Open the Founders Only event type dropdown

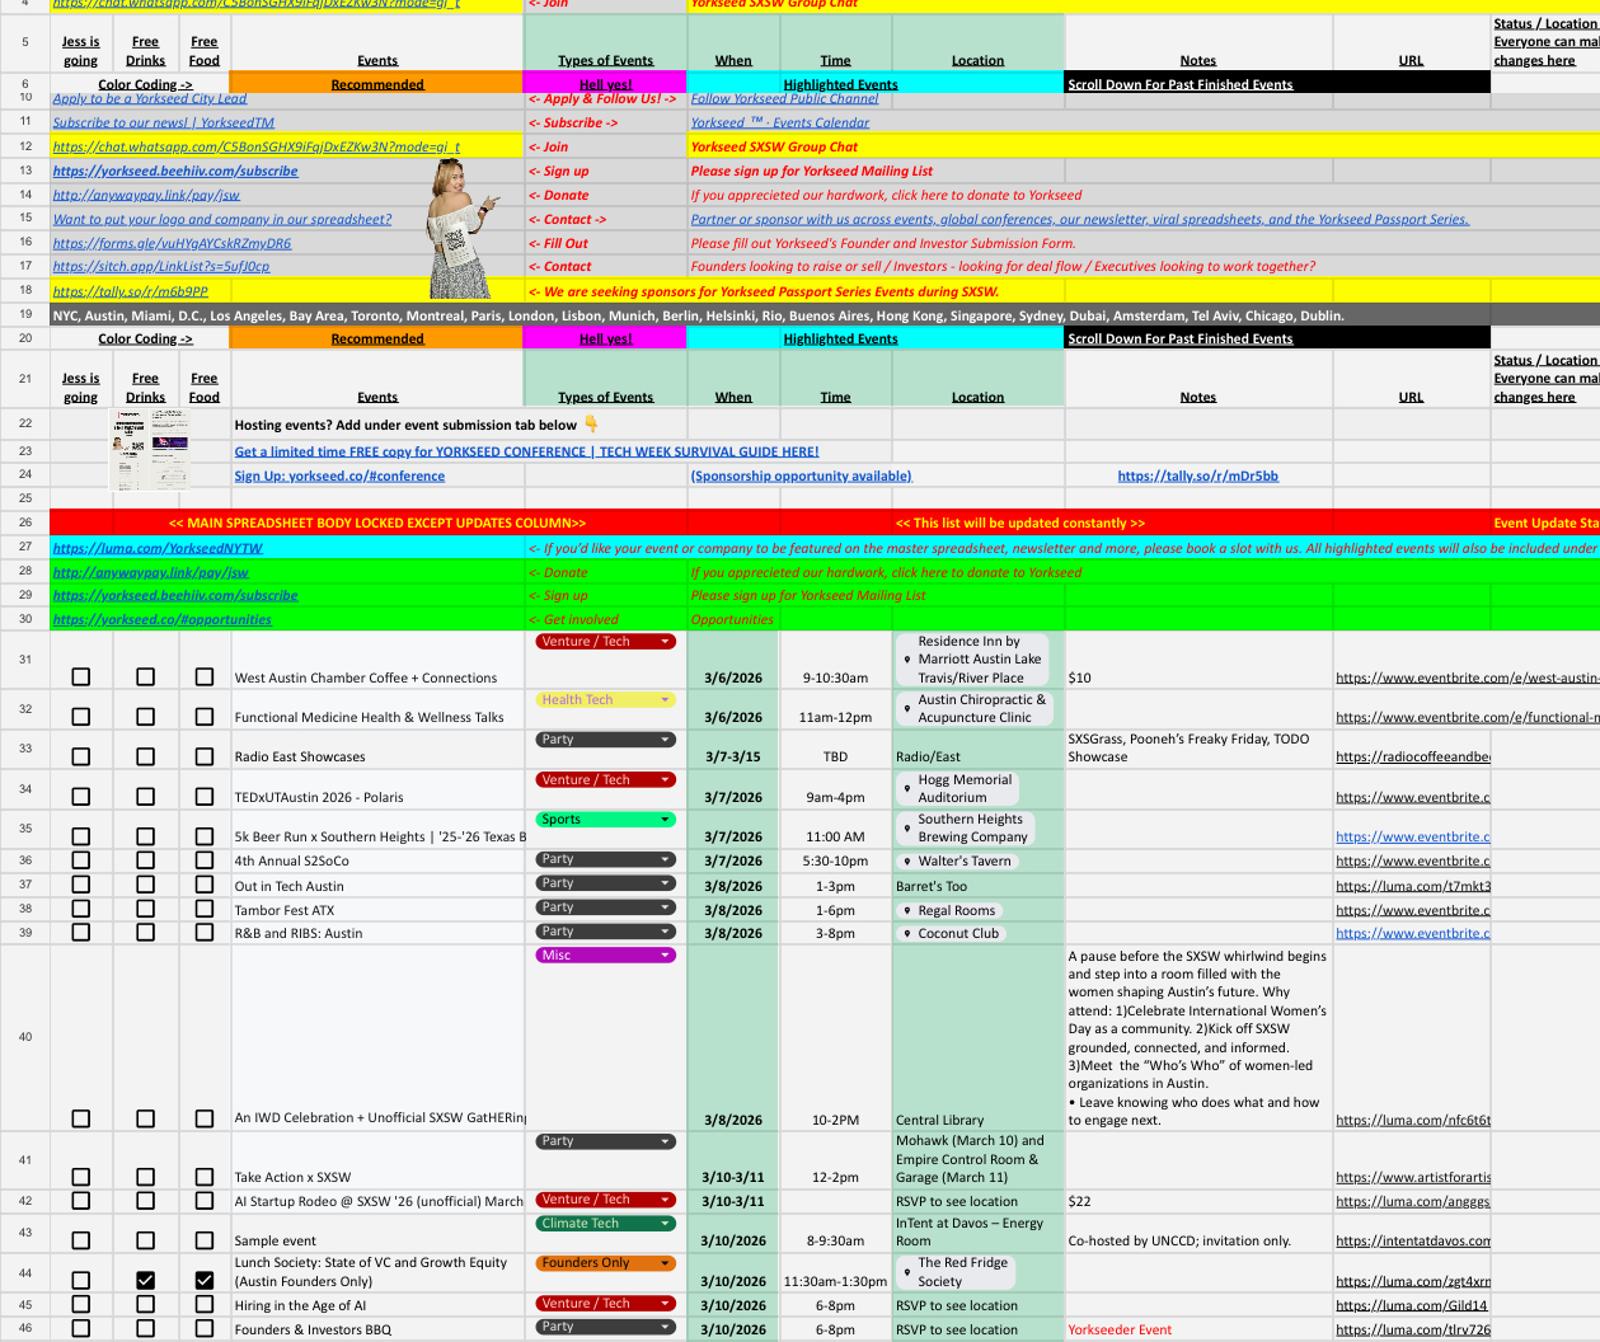point(665,1263)
